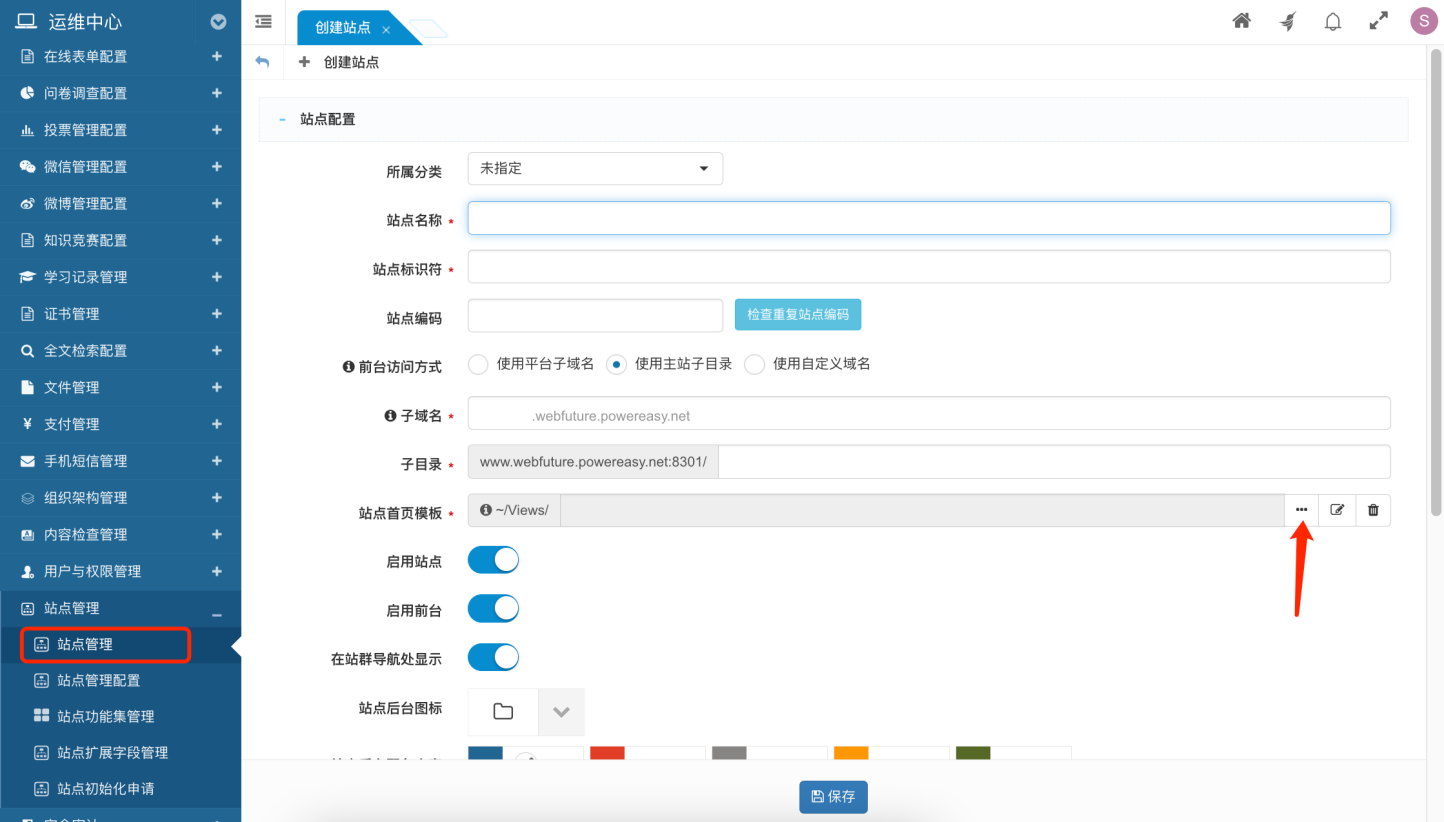Close the 创建站点 tab
1444x822 pixels.
(x=386, y=30)
